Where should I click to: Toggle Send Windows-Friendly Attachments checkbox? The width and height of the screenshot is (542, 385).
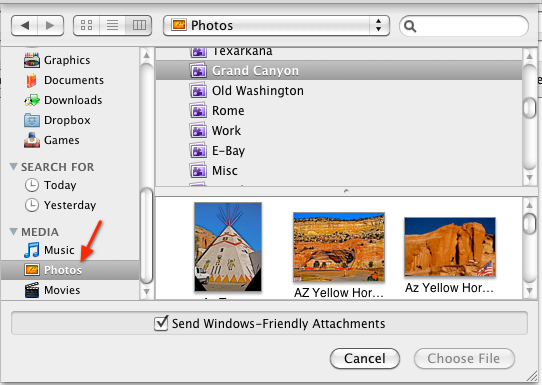pyautogui.click(x=161, y=323)
